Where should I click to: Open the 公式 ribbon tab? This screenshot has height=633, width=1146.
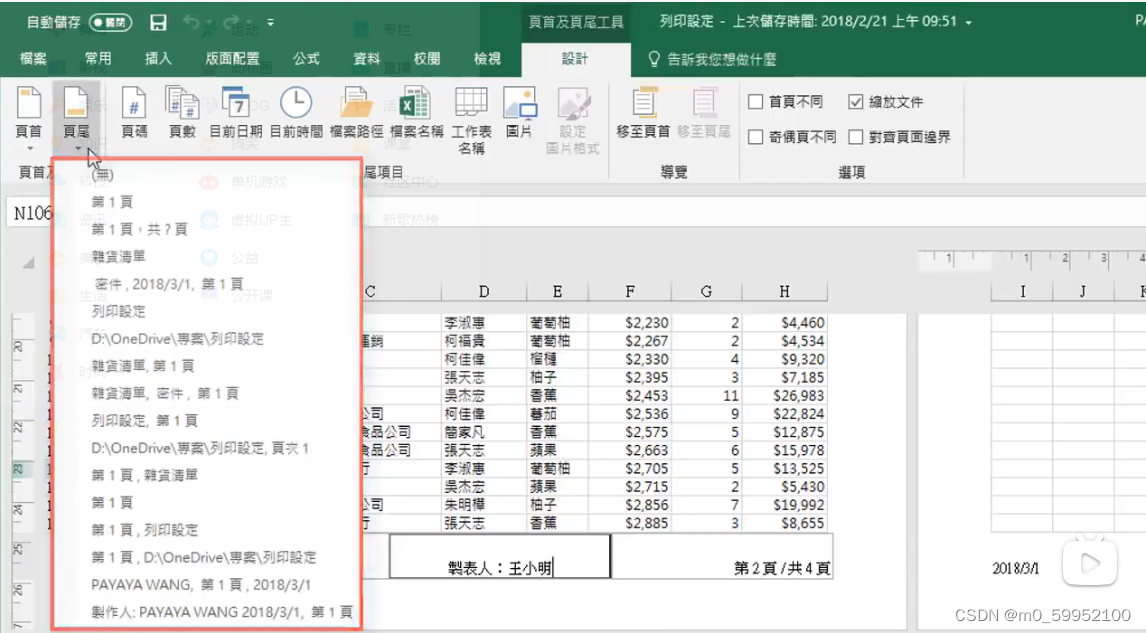(306, 59)
